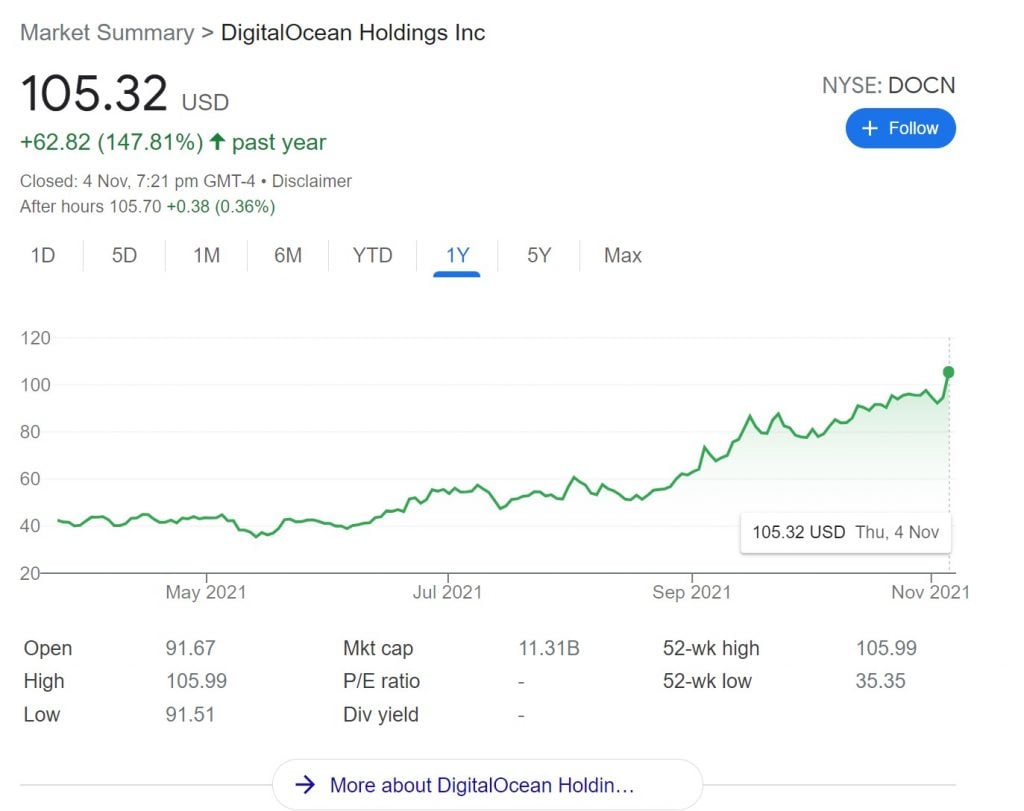Click the May 2021 axis label

pos(206,592)
